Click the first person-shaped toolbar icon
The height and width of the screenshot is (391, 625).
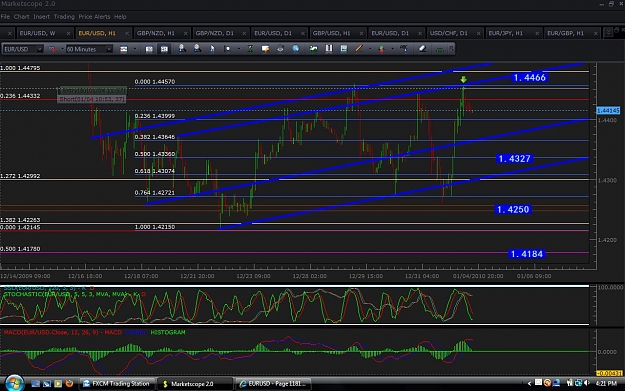182,49
